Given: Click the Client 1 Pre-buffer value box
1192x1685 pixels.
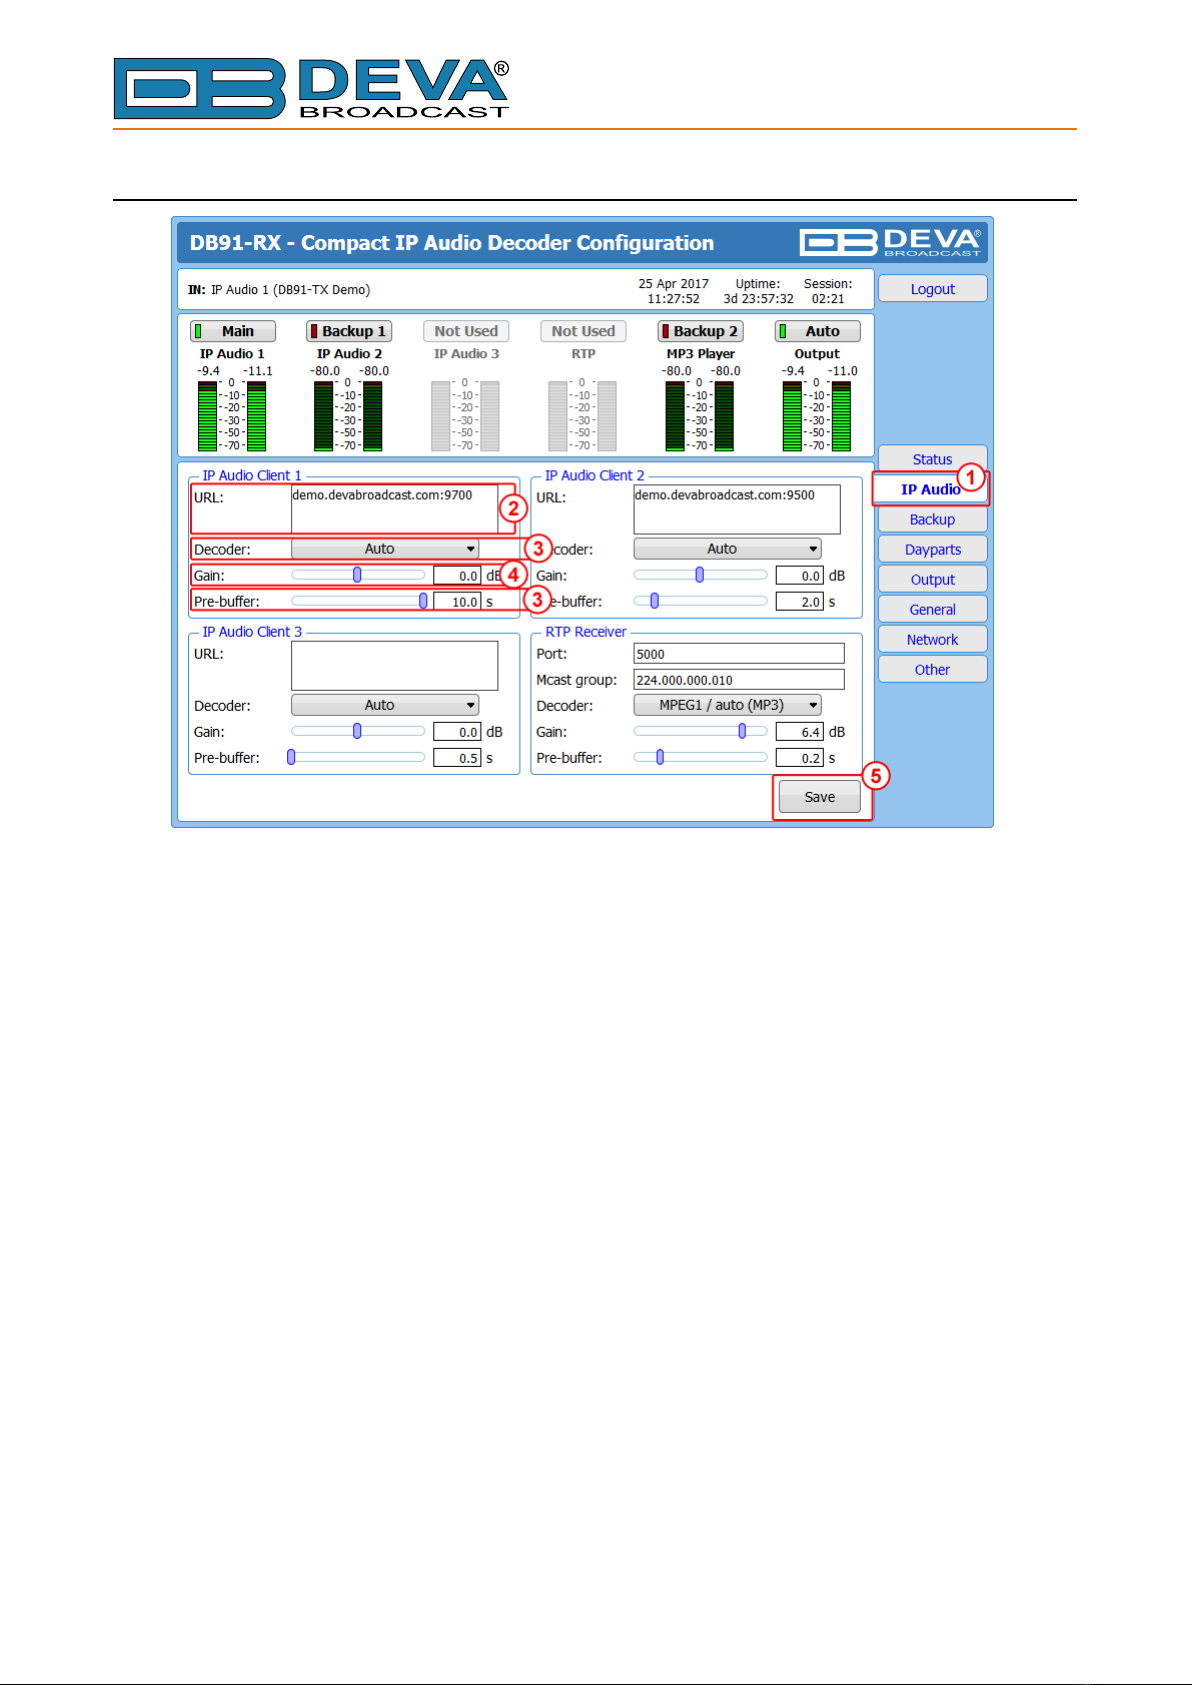Looking at the screenshot, I should coord(457,602).
